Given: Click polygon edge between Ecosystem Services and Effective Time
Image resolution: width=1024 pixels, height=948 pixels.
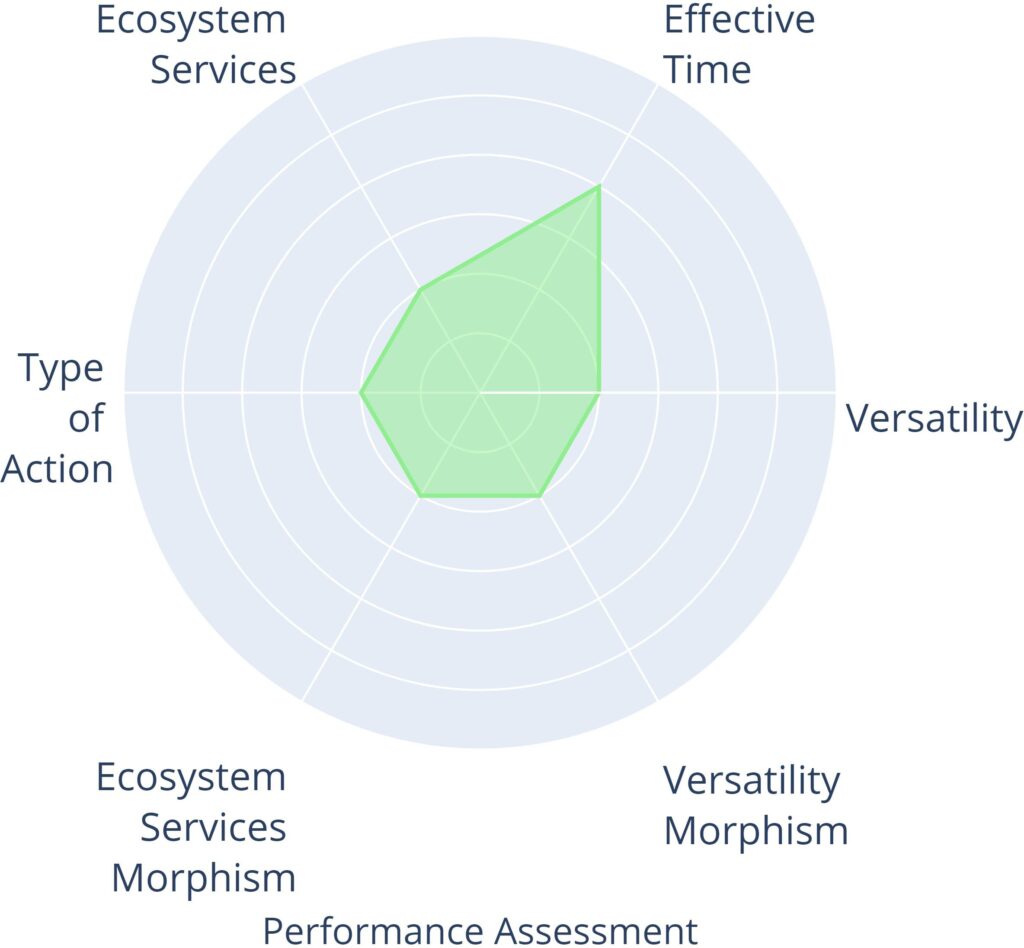Looking at the screenshot, I should 510,238.
